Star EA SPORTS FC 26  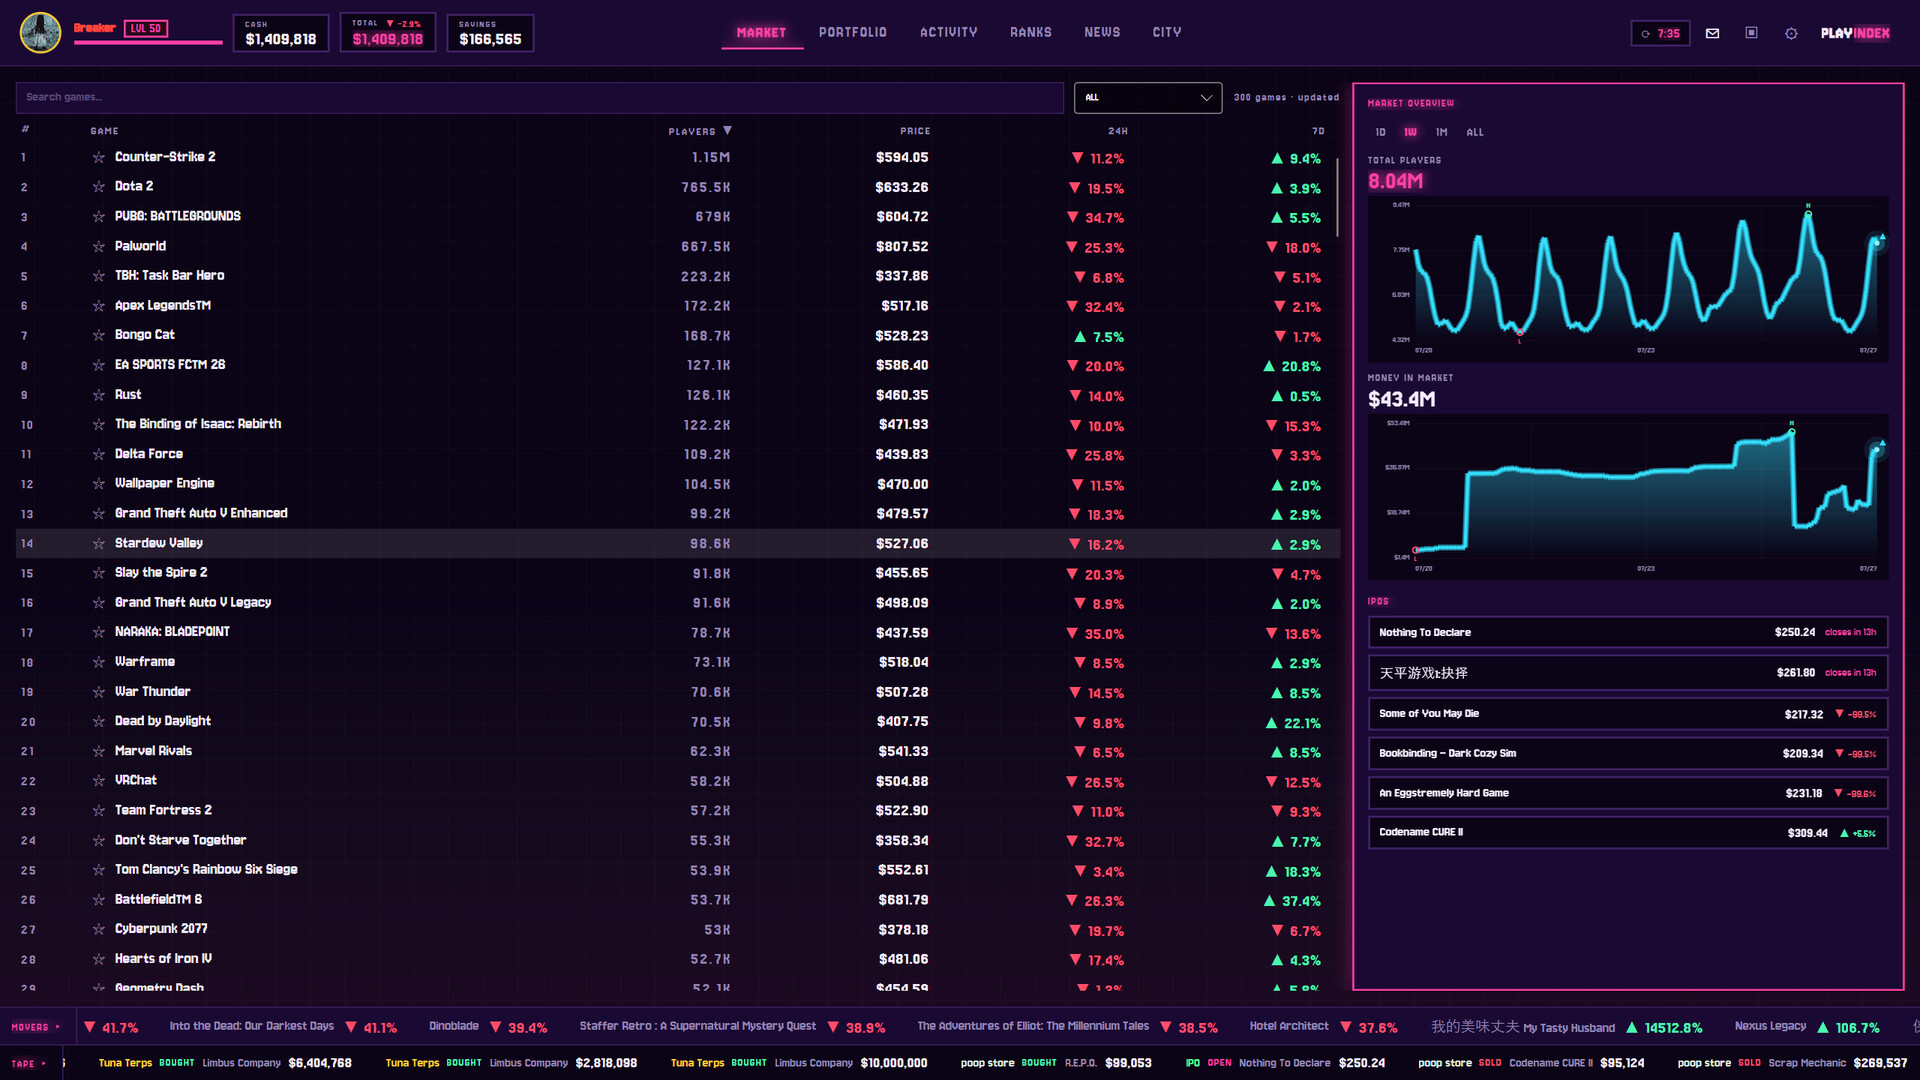pyautogui.click(x=99, y=365)
